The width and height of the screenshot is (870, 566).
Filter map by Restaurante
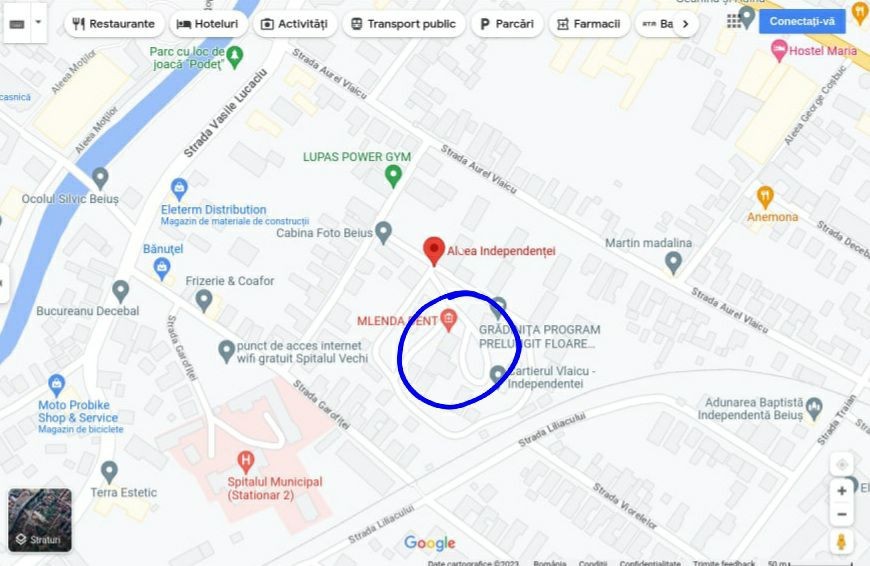pos(114,24)
